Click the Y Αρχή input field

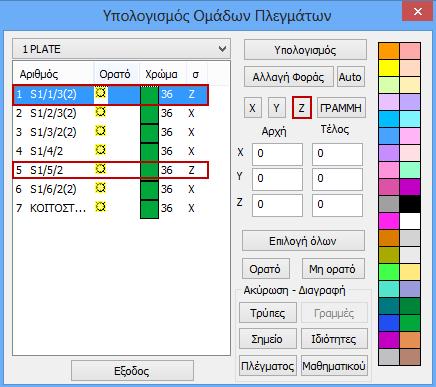(277, 179)
